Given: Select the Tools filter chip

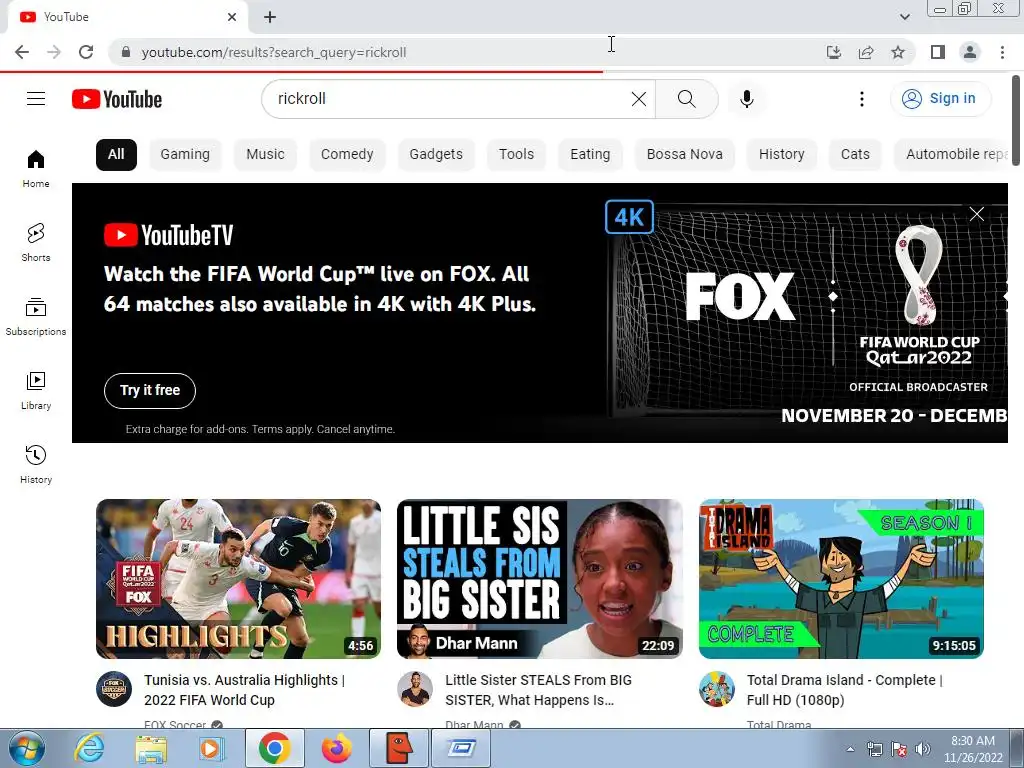Looking at the screenshot, I should tap(516, 155).
